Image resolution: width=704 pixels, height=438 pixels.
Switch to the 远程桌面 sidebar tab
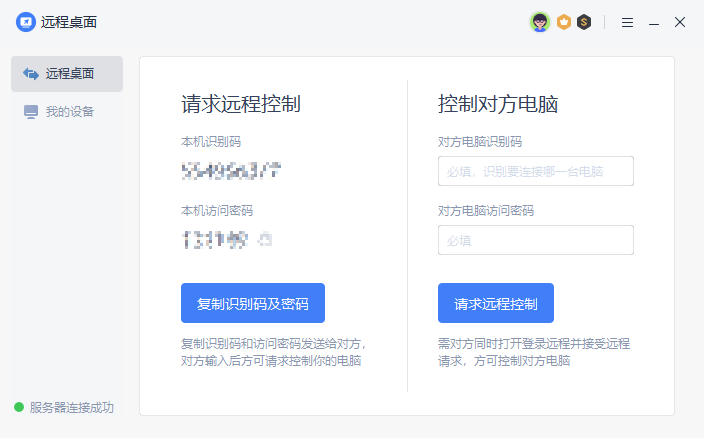coord(67,74)
